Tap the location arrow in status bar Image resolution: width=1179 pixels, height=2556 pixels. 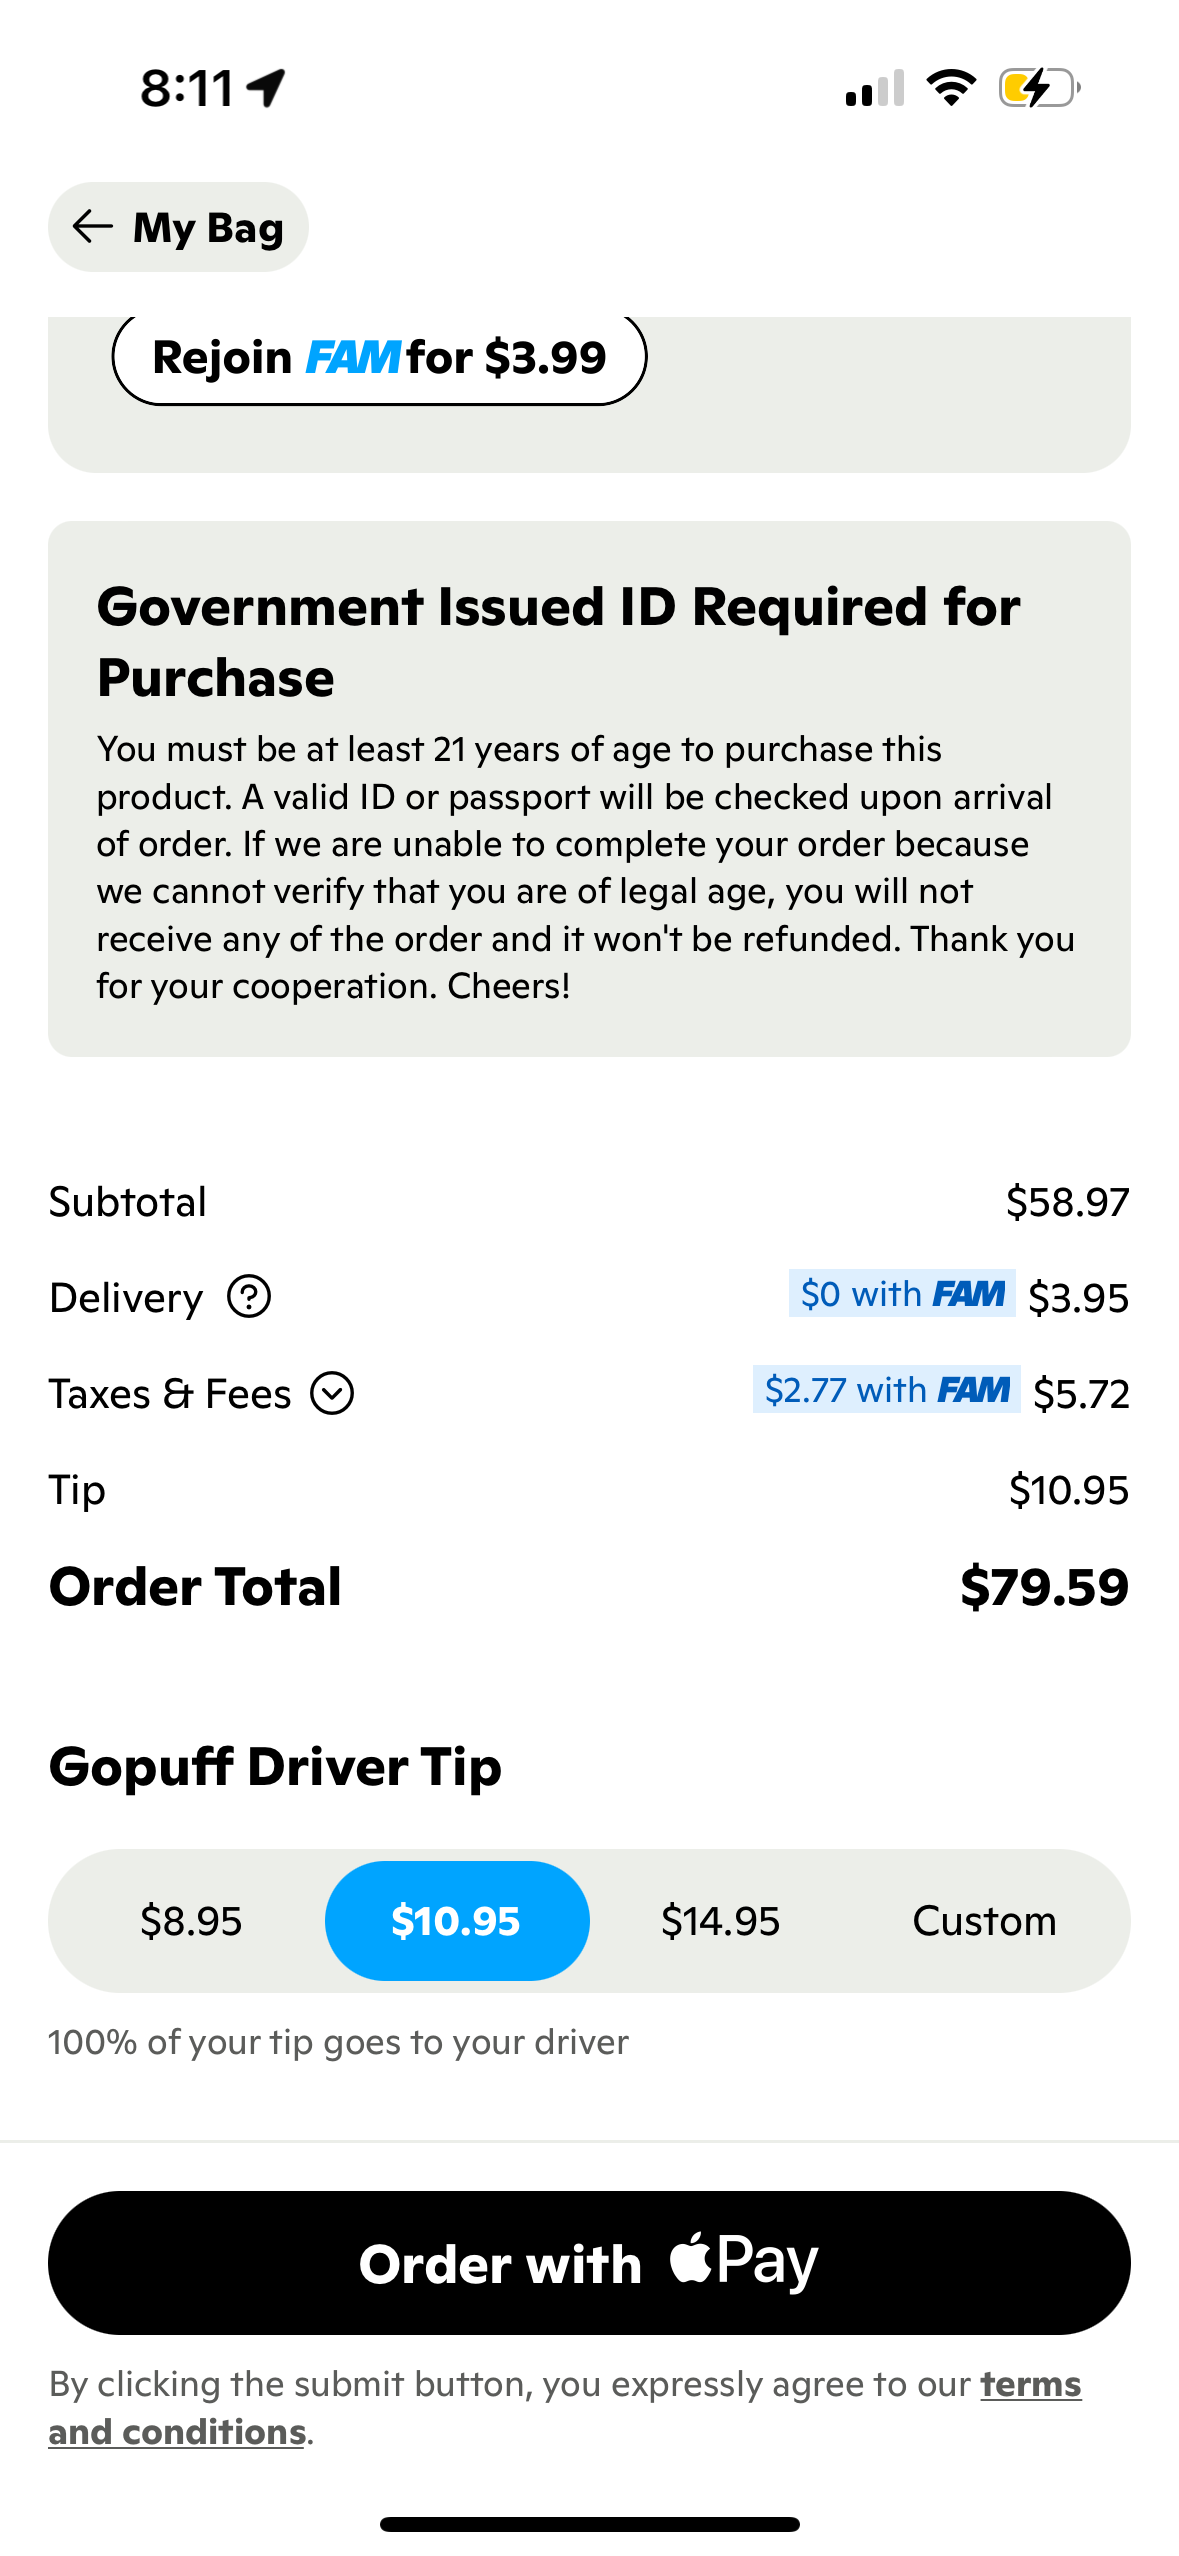click(263, 88)
